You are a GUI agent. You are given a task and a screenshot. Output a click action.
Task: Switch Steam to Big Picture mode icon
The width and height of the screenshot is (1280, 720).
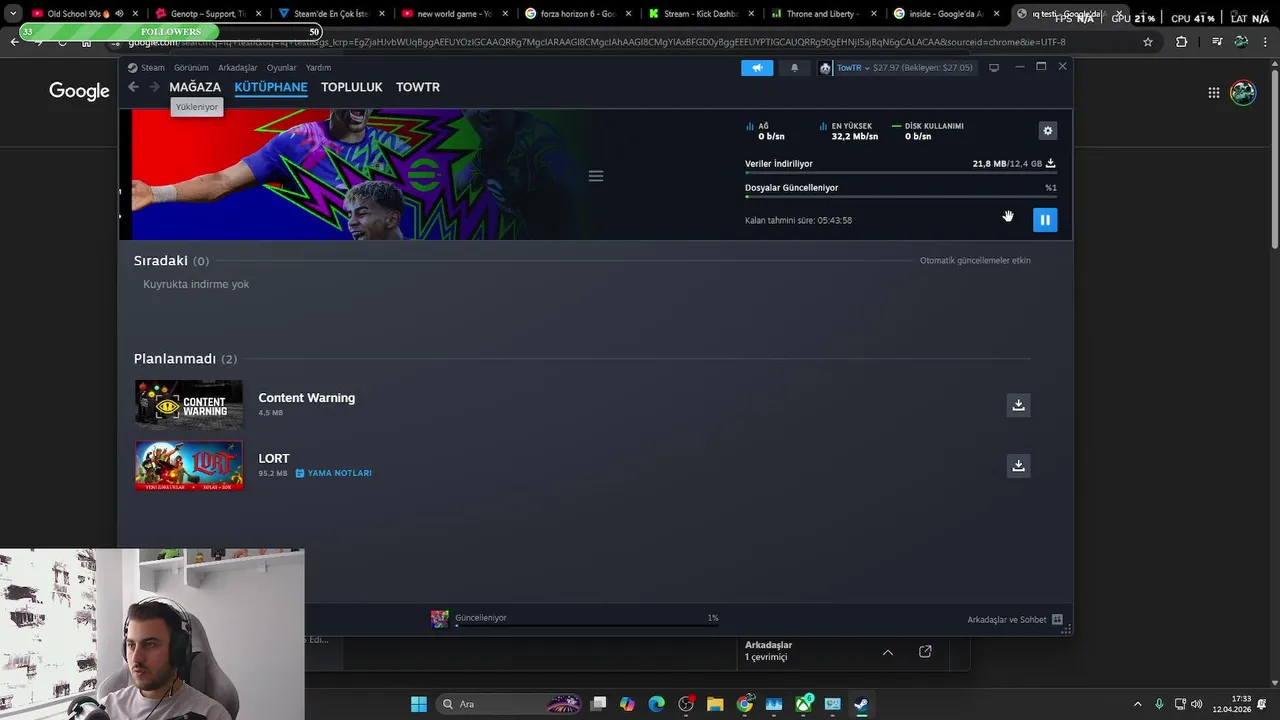[x=994, y=68]
